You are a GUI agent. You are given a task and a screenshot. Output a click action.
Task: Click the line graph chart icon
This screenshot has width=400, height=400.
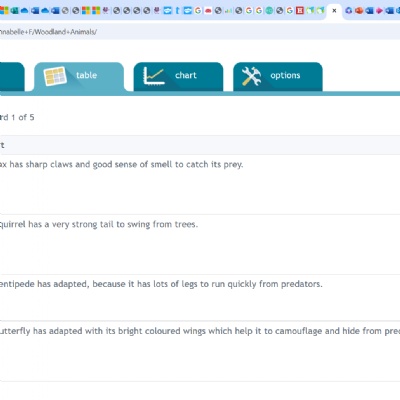point(154,76)
